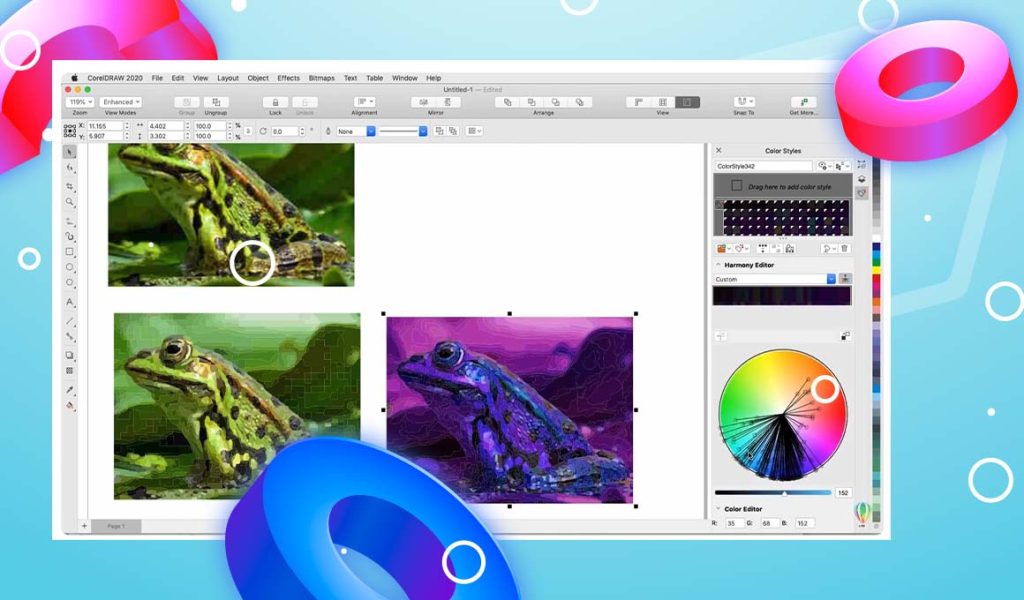The width and height of the screenshot is (1024, 600).
Task: Switch to the Page 1 tab
Action: [x=116, y=526]
